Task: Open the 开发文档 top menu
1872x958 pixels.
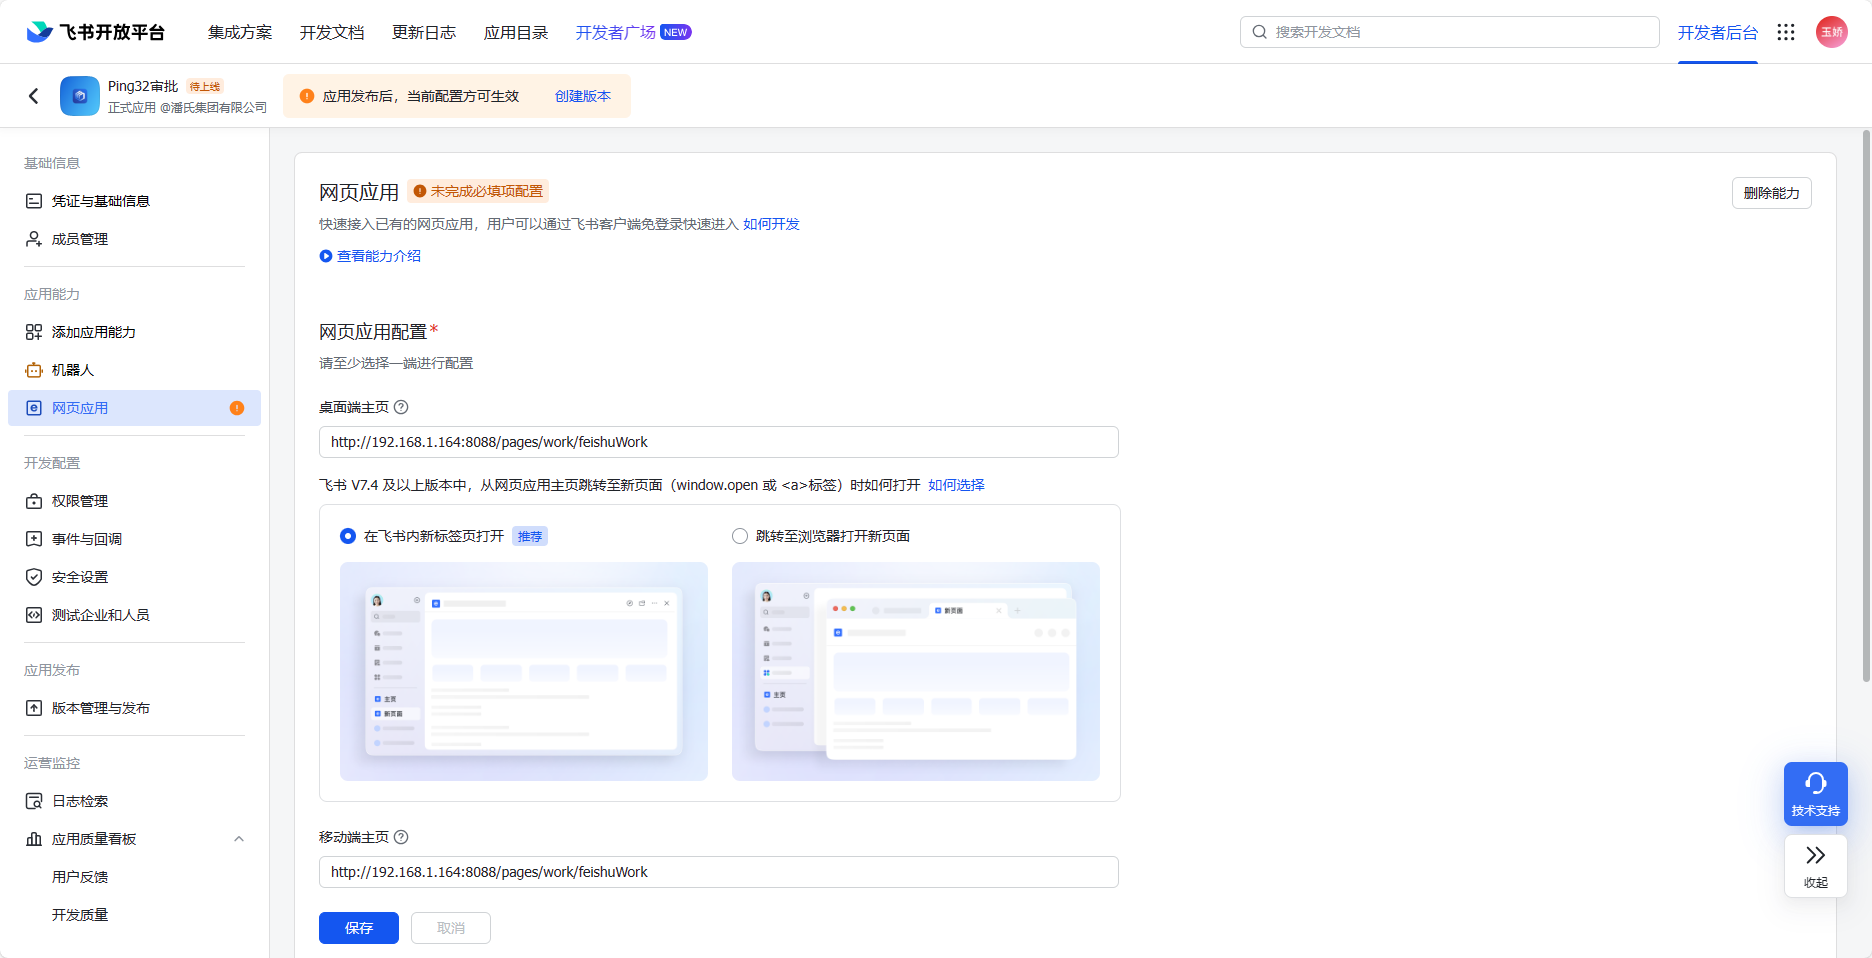Action: [x=332, y=32]
